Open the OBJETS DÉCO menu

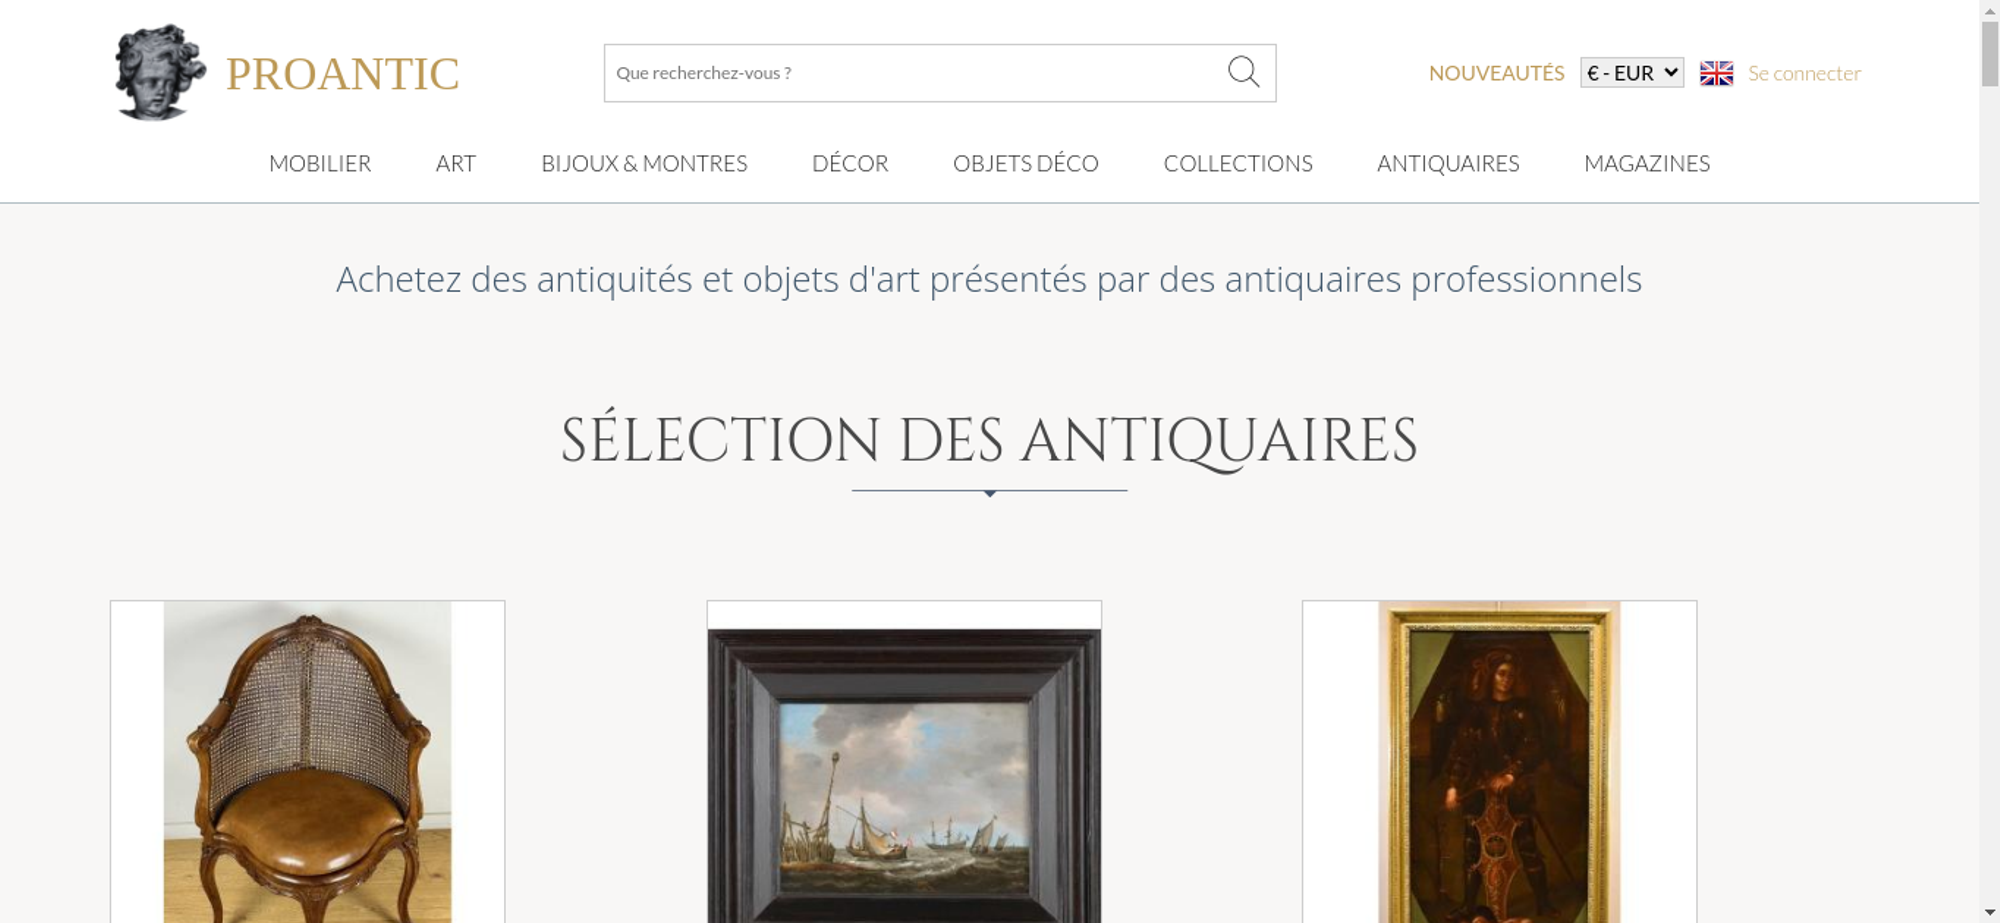1026,163
